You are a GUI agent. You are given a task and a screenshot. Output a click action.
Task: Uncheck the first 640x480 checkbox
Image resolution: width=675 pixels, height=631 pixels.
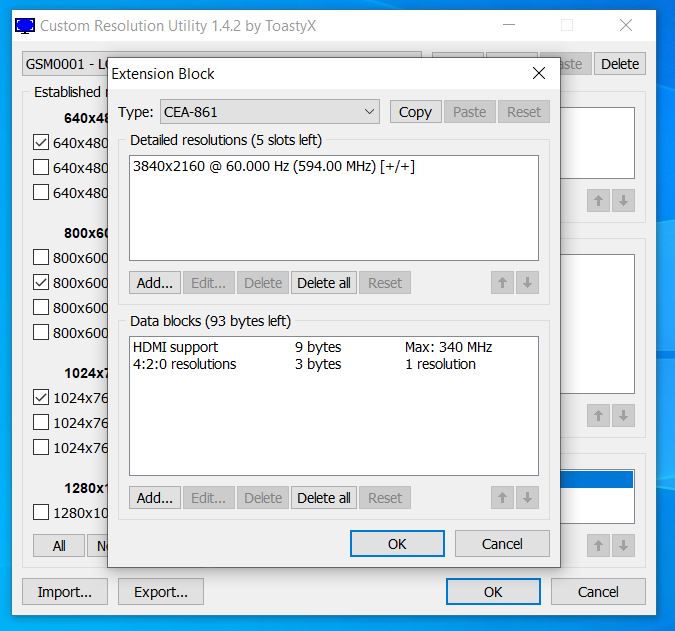click(41, 142)
